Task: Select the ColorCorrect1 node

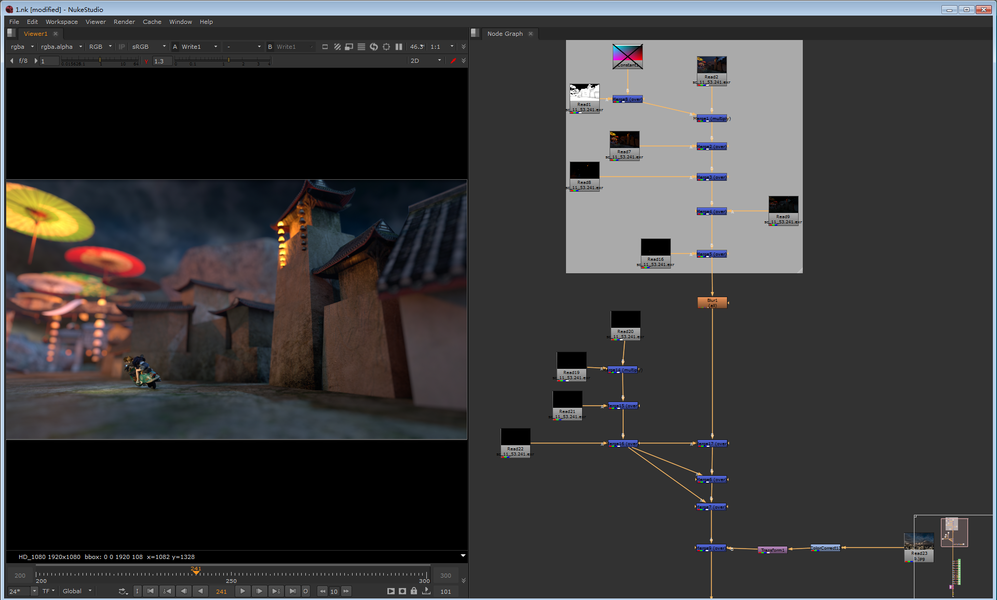Action: pos(825,547)
